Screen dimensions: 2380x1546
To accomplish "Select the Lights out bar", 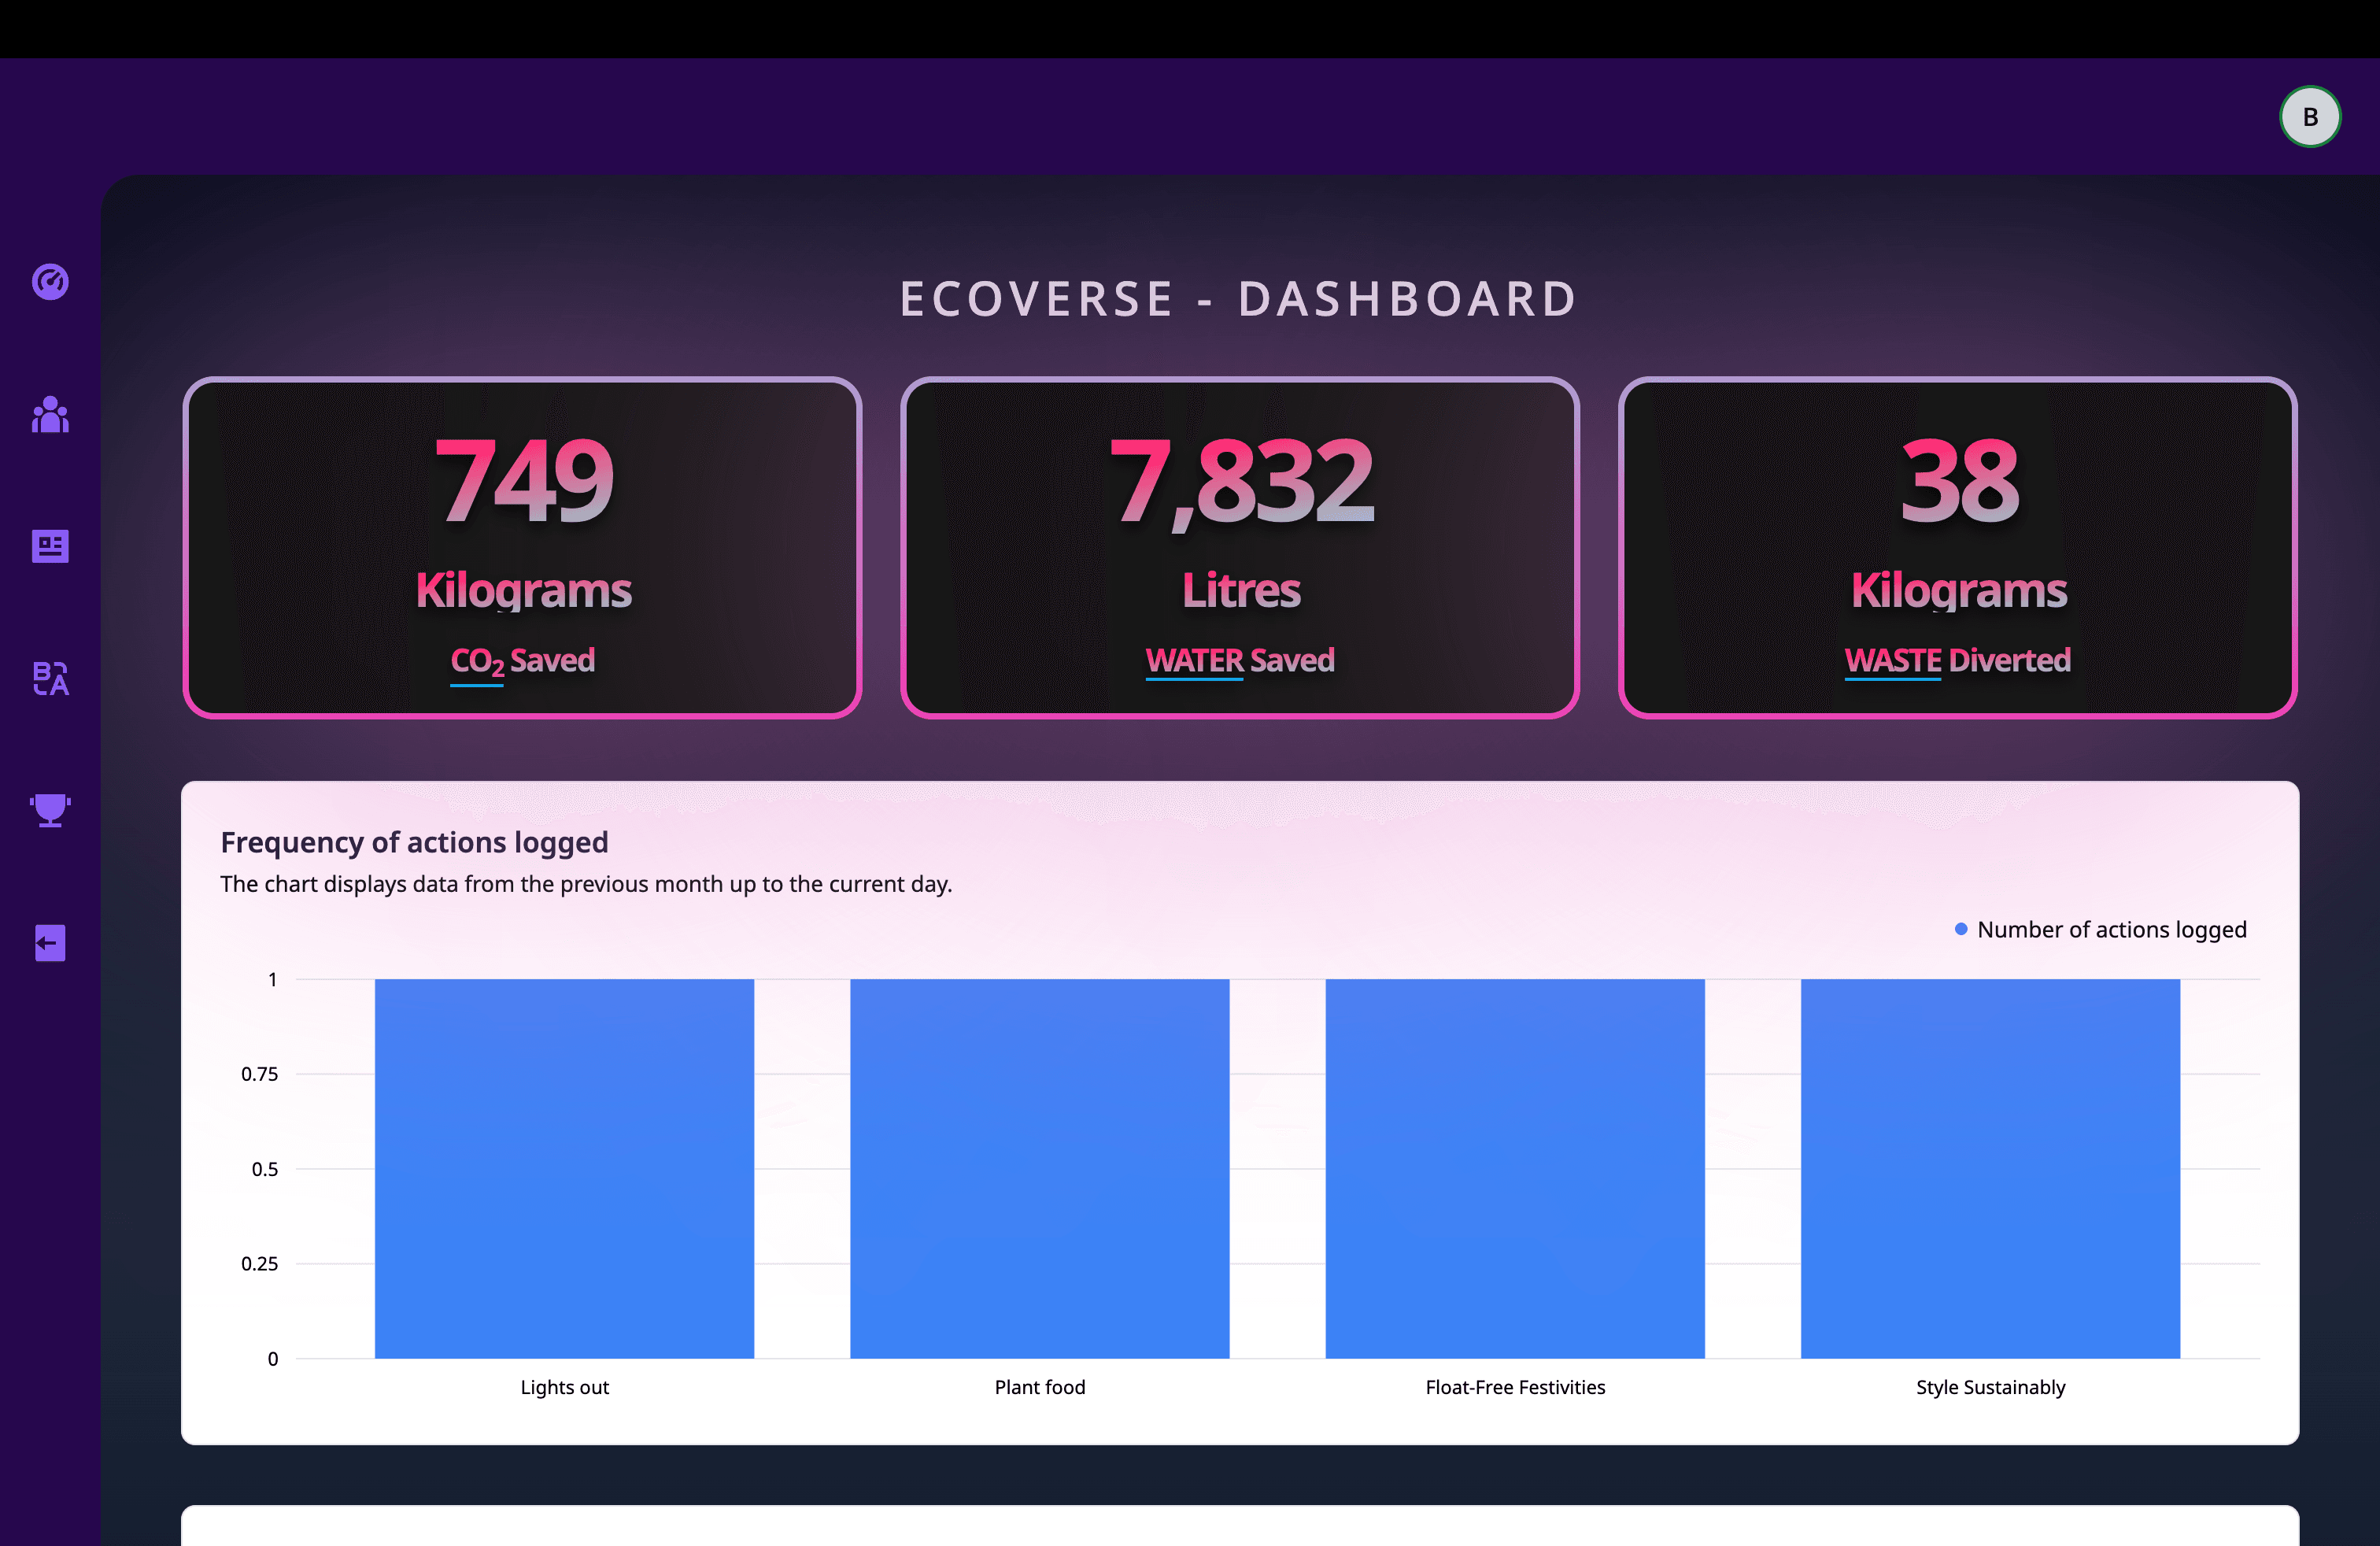I will point(564,1168).
